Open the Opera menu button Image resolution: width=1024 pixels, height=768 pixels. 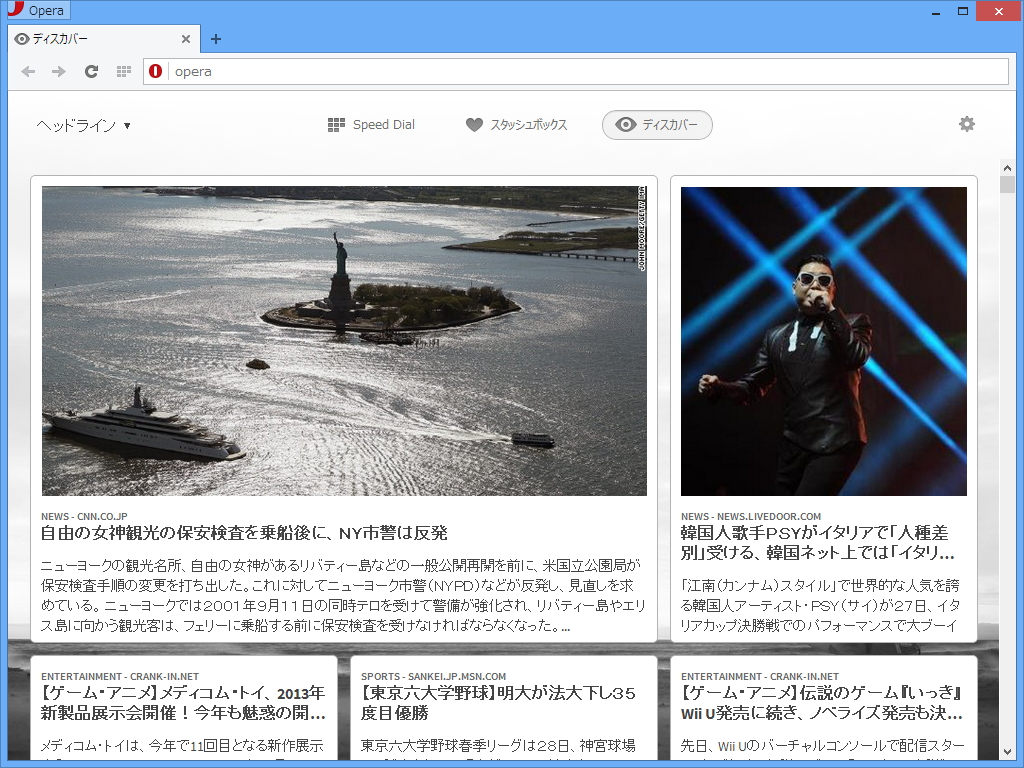37,10
